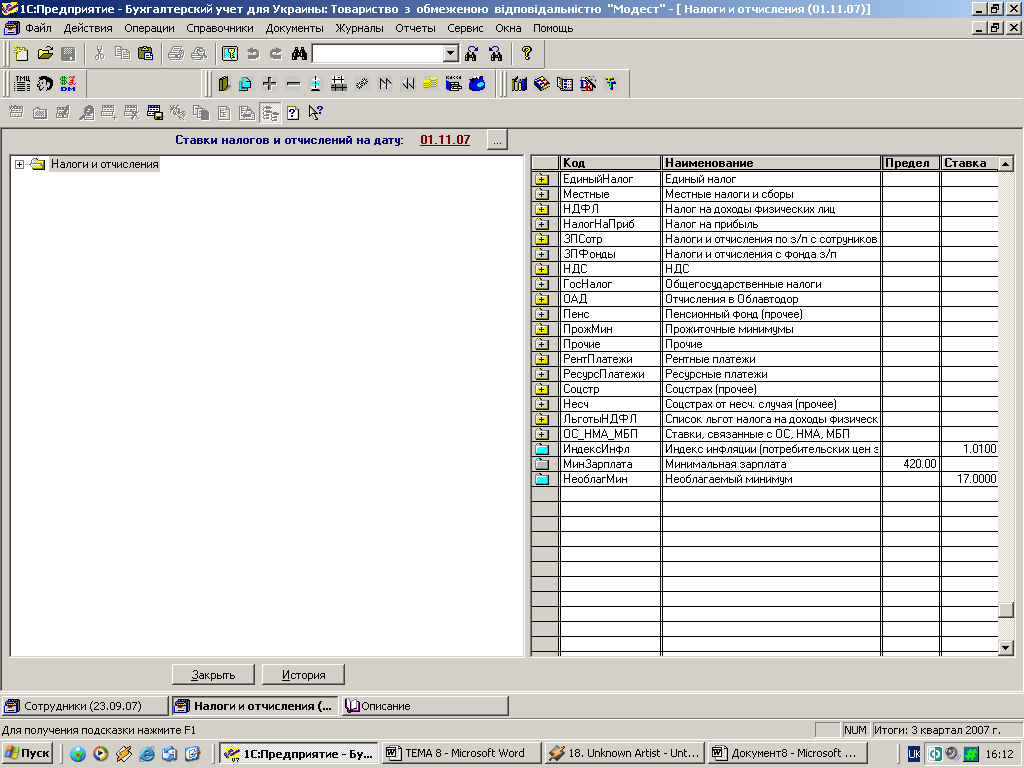Switch to the Сотрудники (23.09.07) window tab
Screen dimensions: 1024x768
[x=85, y=706]
